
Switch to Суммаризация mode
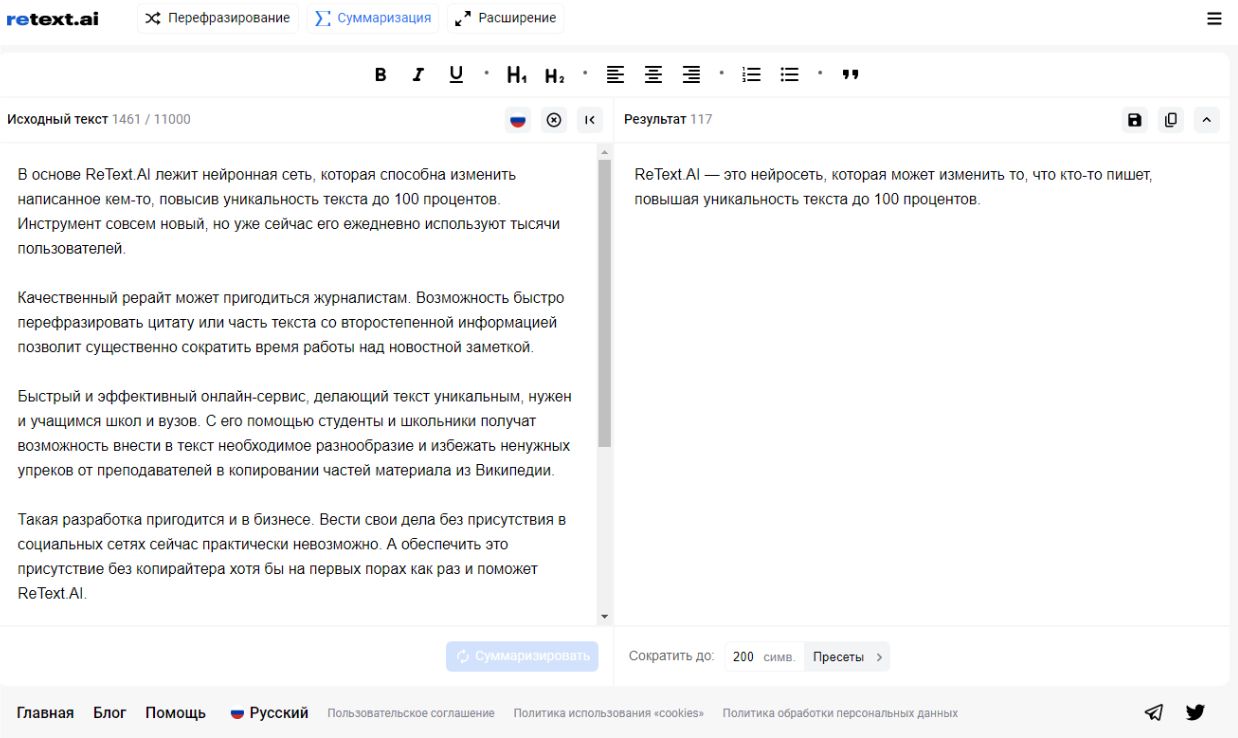pos(373,18)
